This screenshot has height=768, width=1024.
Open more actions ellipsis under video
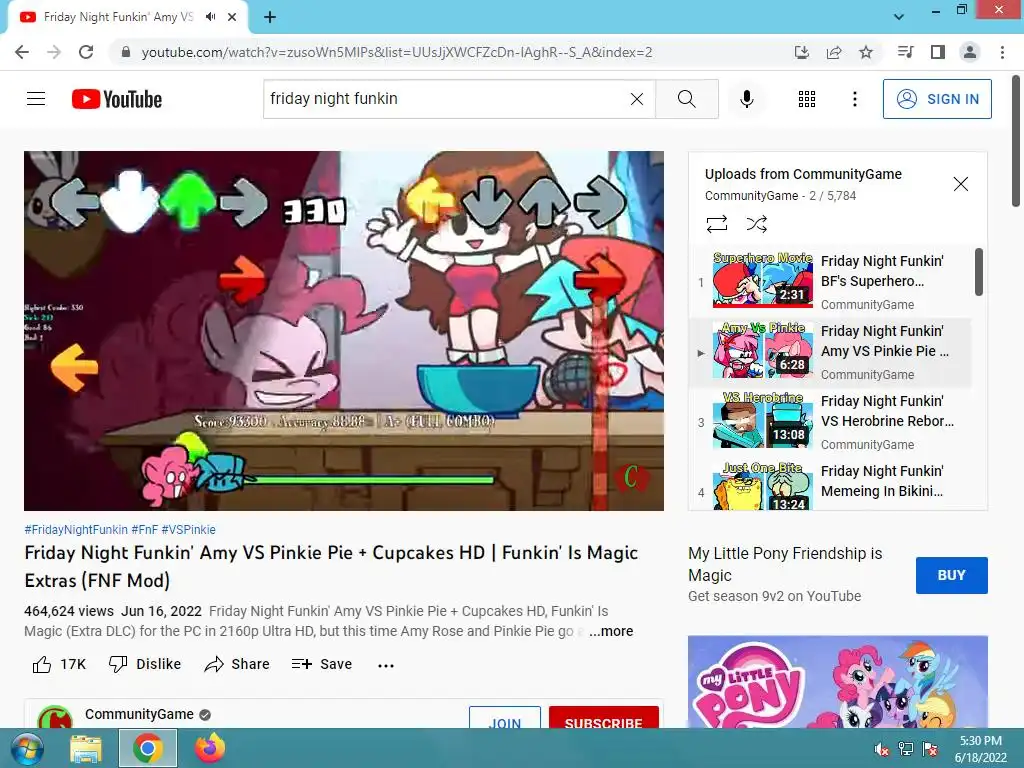(386, 665)
